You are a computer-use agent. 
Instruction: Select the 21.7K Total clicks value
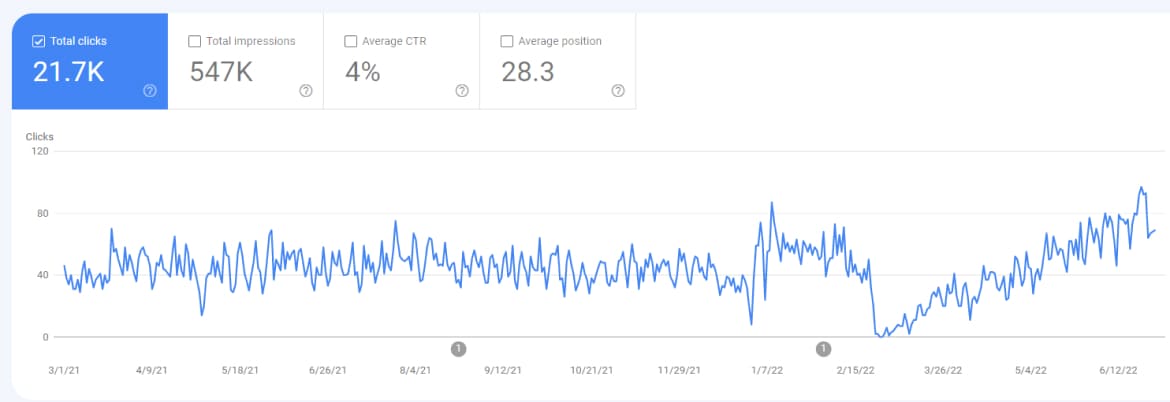pos(68,72)
